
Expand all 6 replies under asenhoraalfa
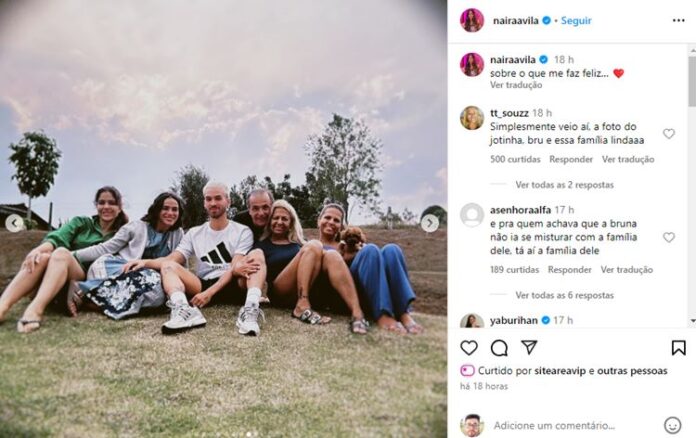point(565,295)
